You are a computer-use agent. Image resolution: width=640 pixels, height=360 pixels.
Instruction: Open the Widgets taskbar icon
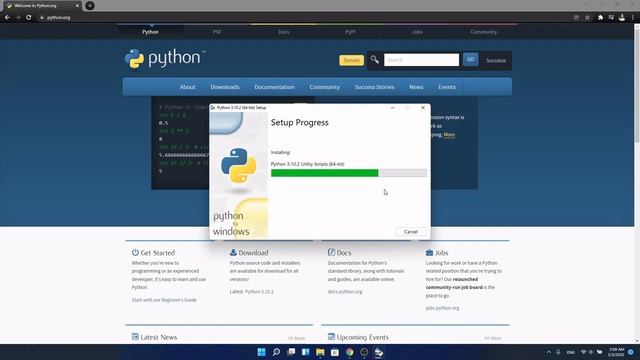pyautogui.click(x=306, y=352)
